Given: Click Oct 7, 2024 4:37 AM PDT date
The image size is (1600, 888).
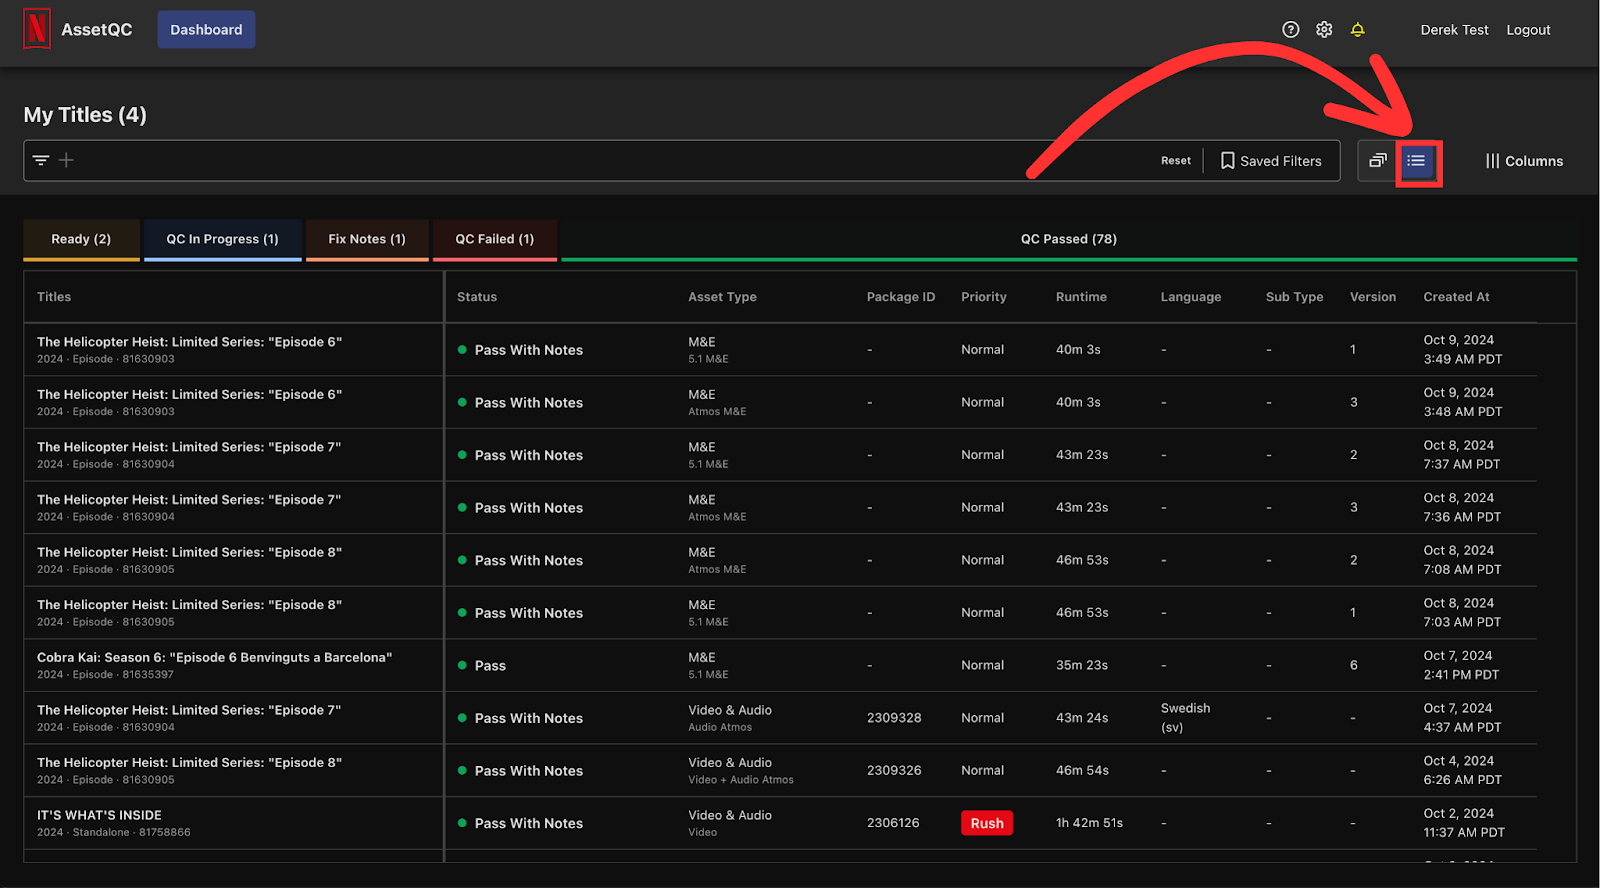Looking at the screenshot, I should click(x=1462, y=718).
